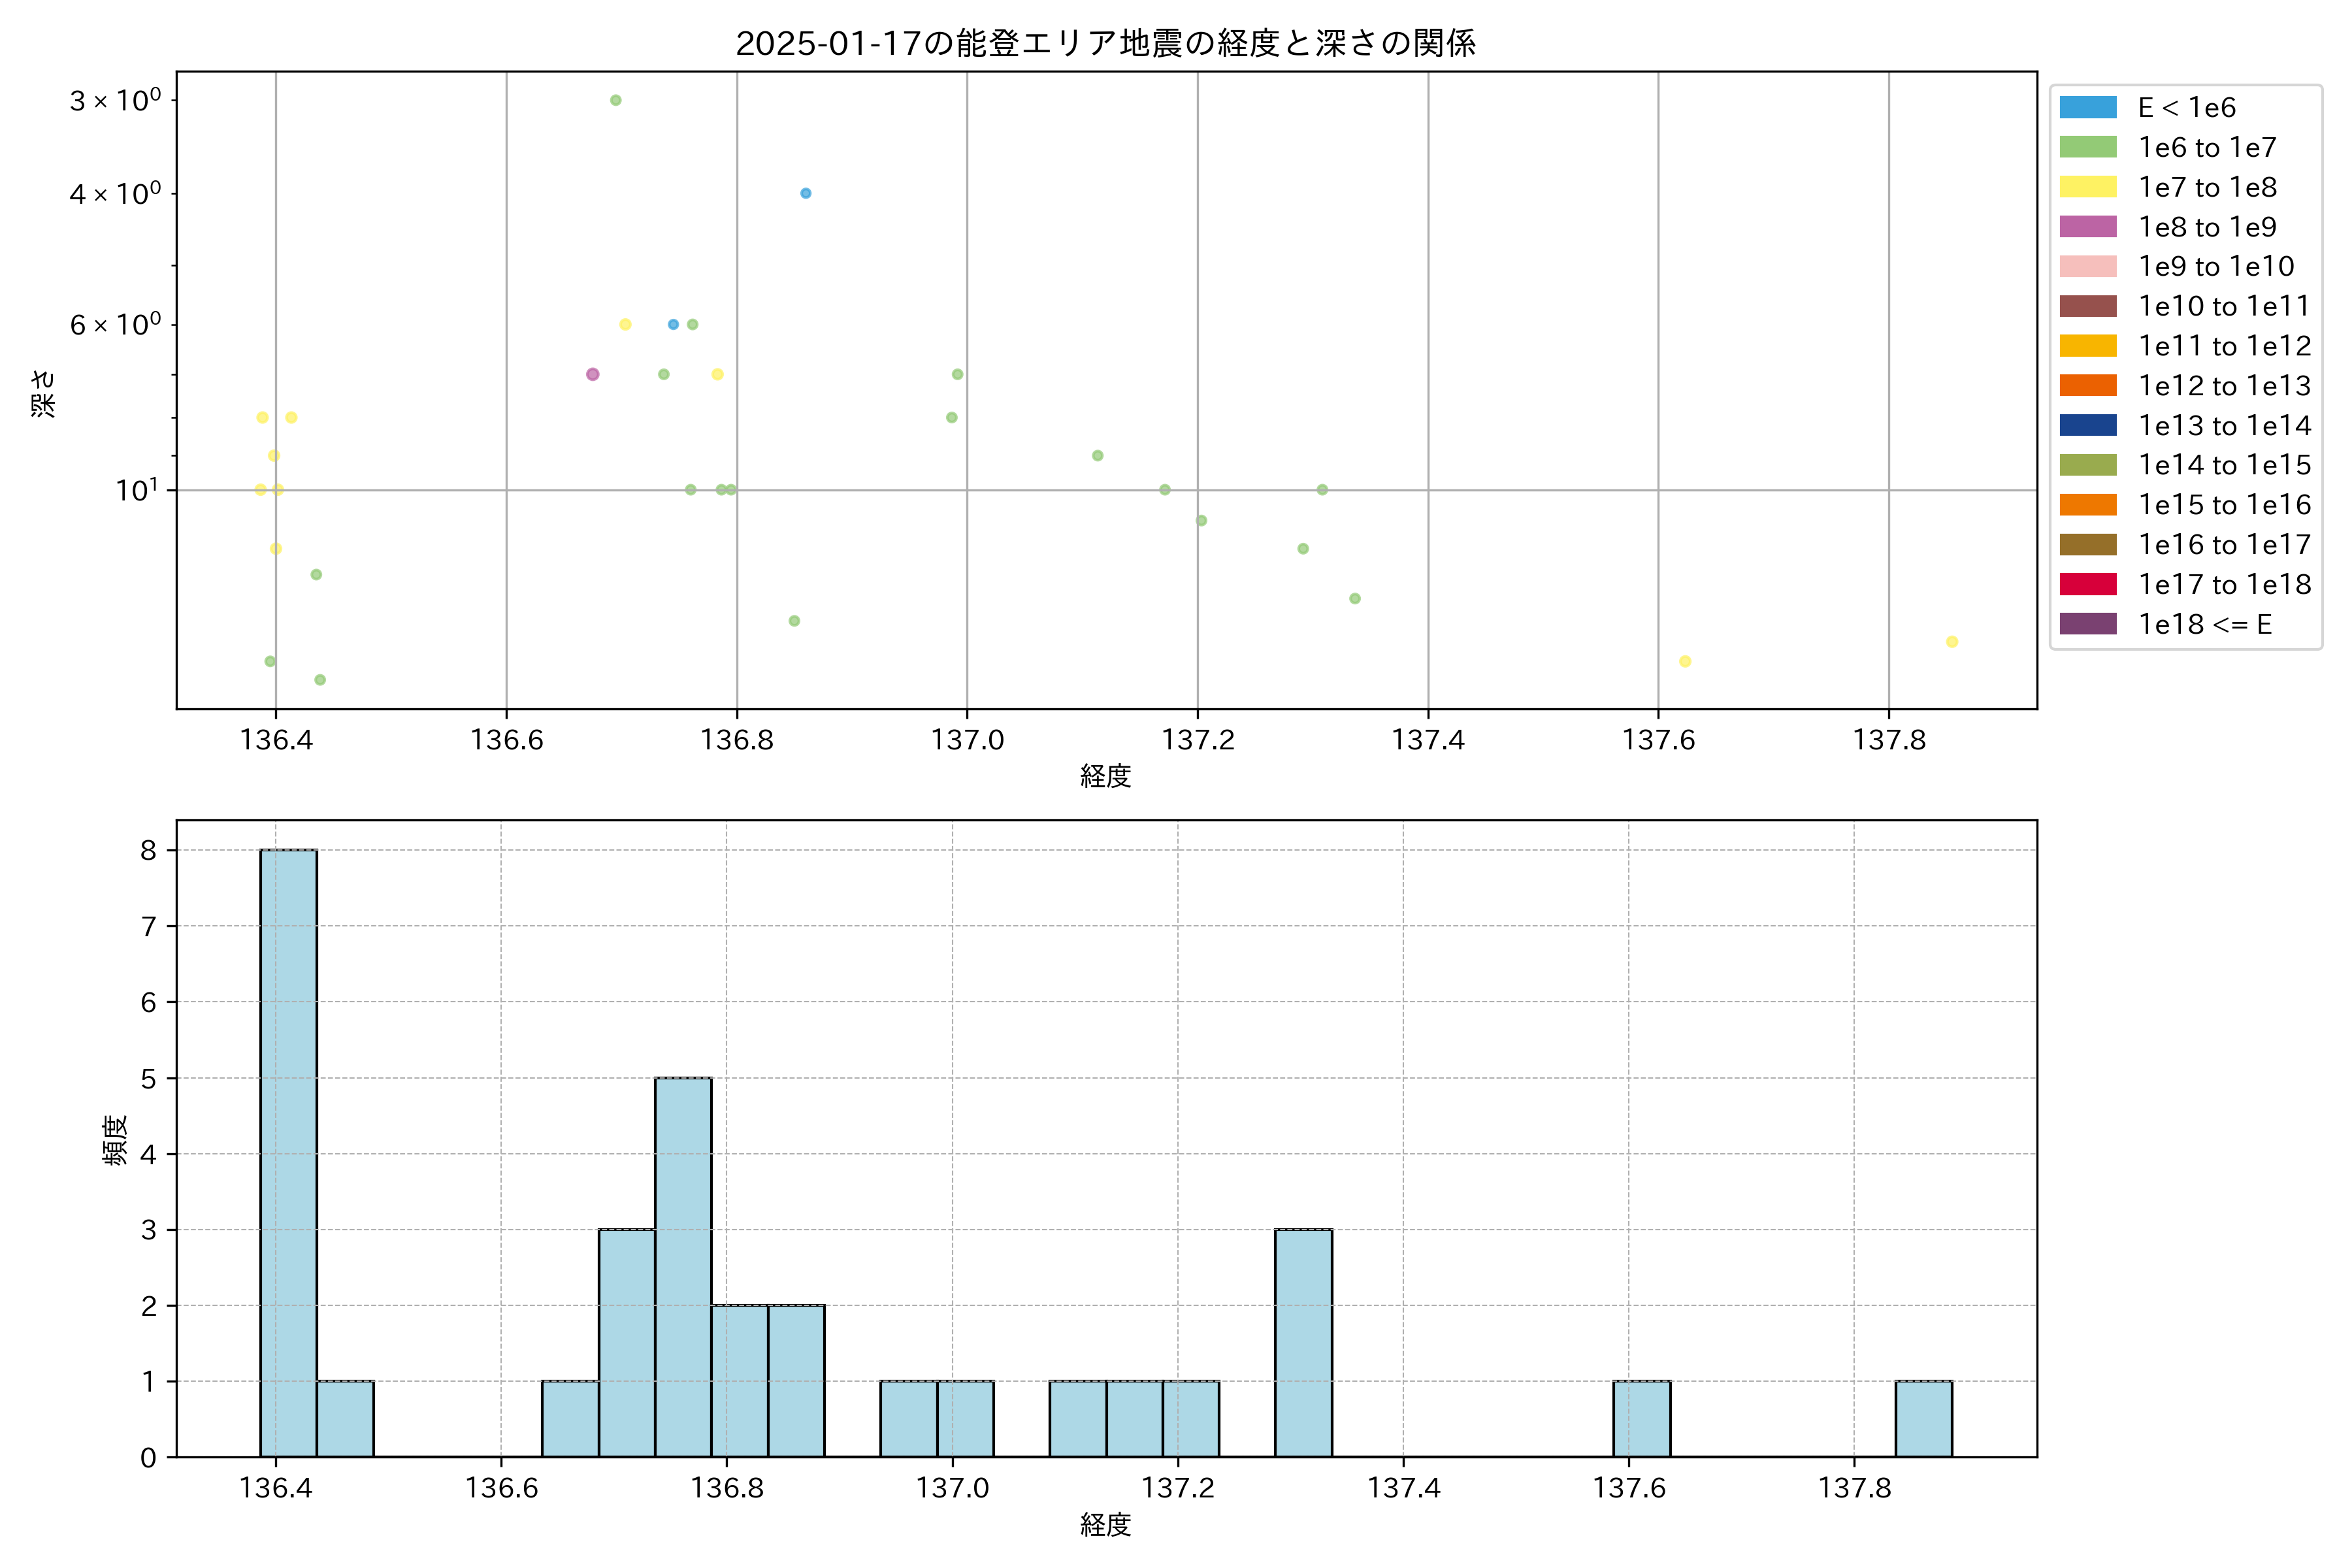Click the rightmost yellow scatter point
2352x1568 pixels.
click(x=1951, y=641)
